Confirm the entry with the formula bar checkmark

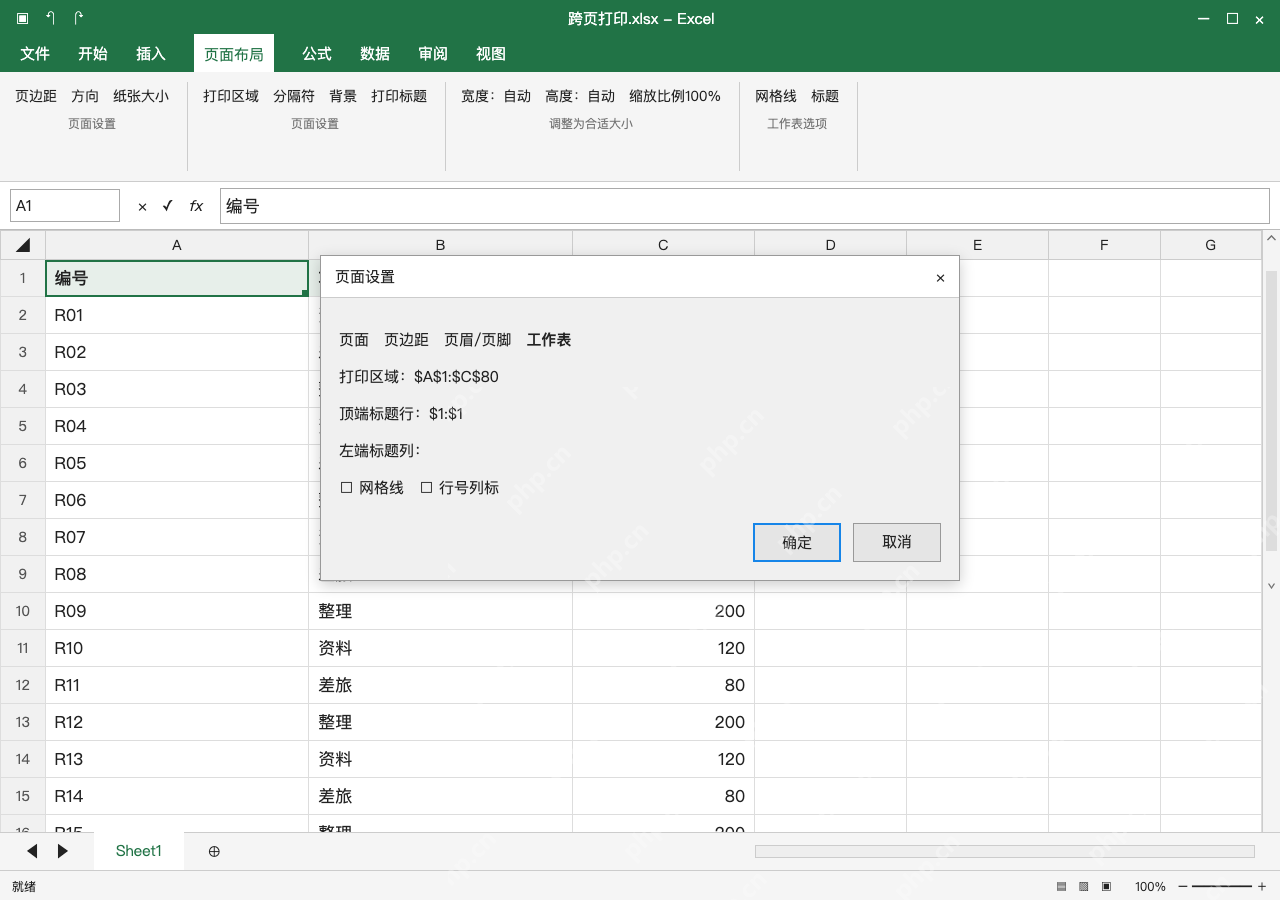point(167,206)
